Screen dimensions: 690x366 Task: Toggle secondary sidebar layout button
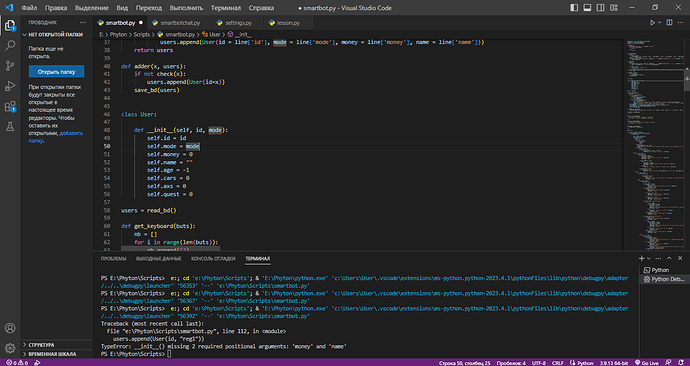[600, 7]
